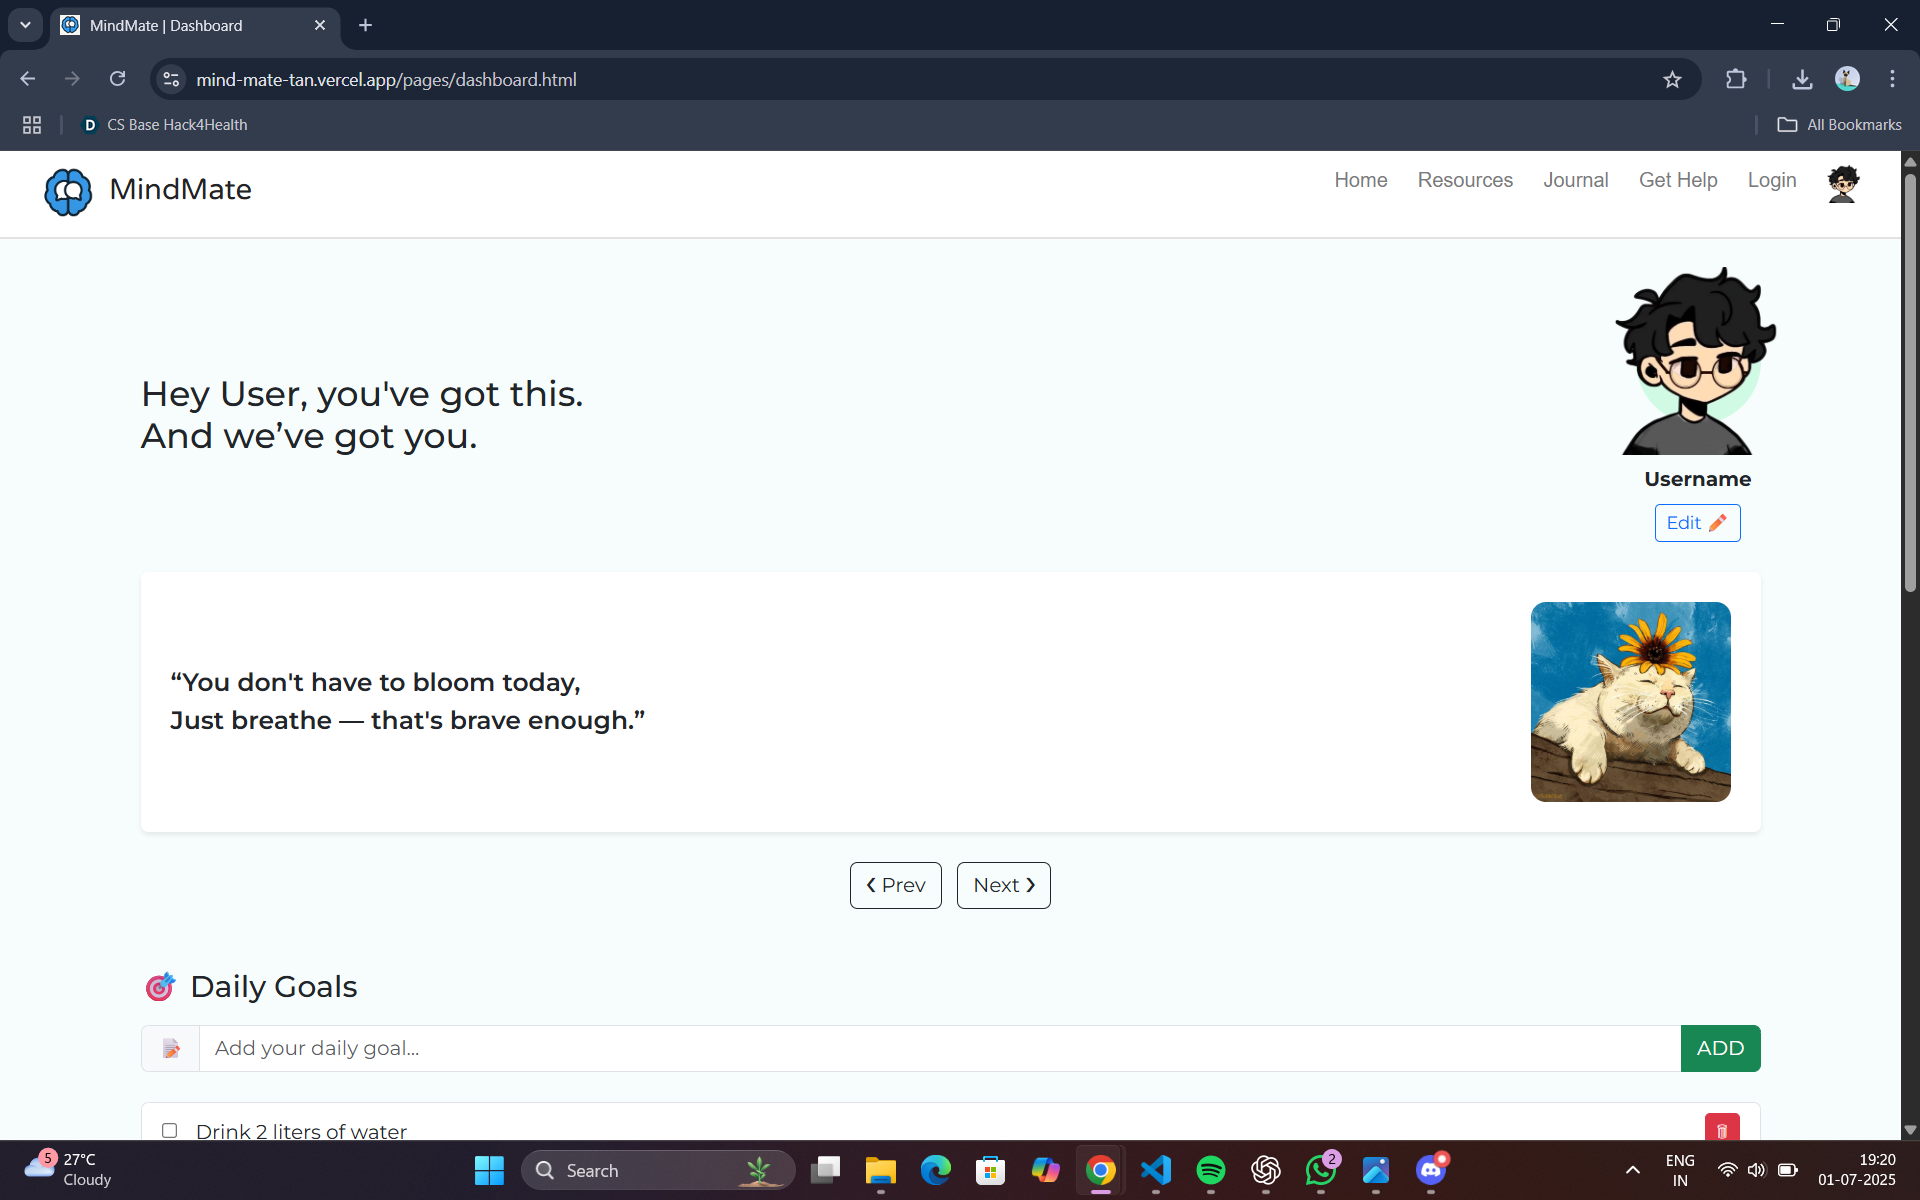Click the small avatar icon in navbar
1920x1200 pixels.
[1842, 184]
